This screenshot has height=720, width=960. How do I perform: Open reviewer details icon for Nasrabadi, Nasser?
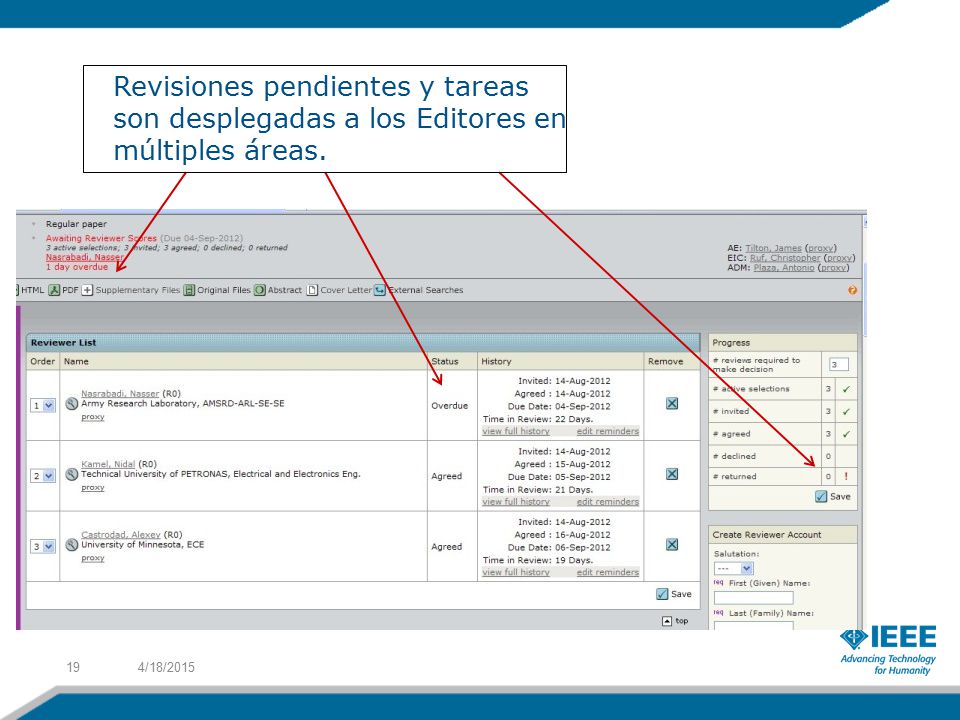pos(72,403)
